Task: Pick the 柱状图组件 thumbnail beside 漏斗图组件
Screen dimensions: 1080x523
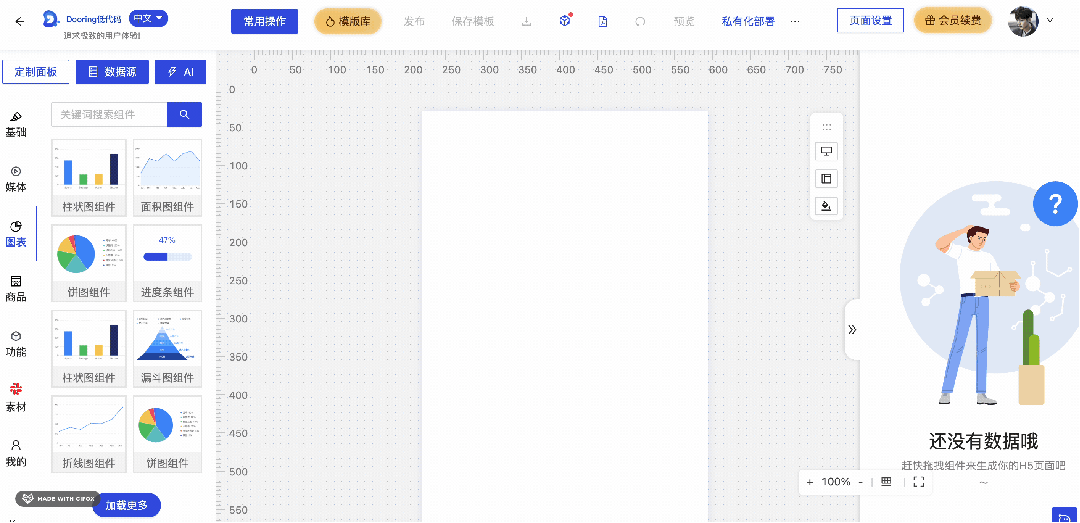Action: pos(89,349)
